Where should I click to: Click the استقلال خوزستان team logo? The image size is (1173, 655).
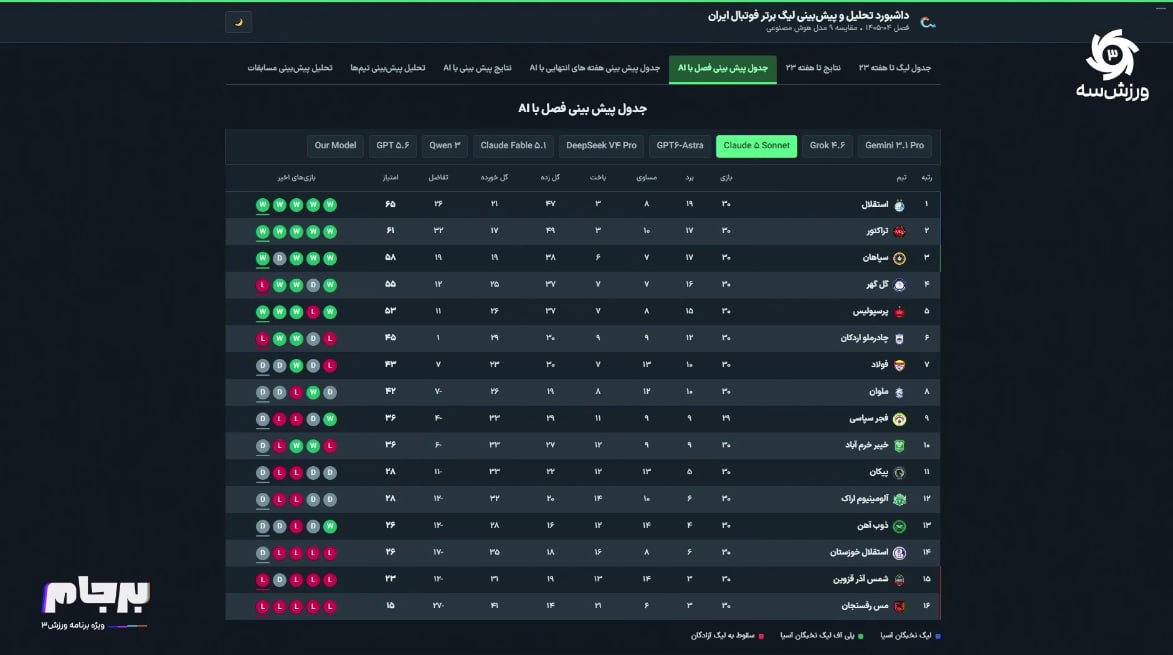pyautogui.click(x=899, y=553)
